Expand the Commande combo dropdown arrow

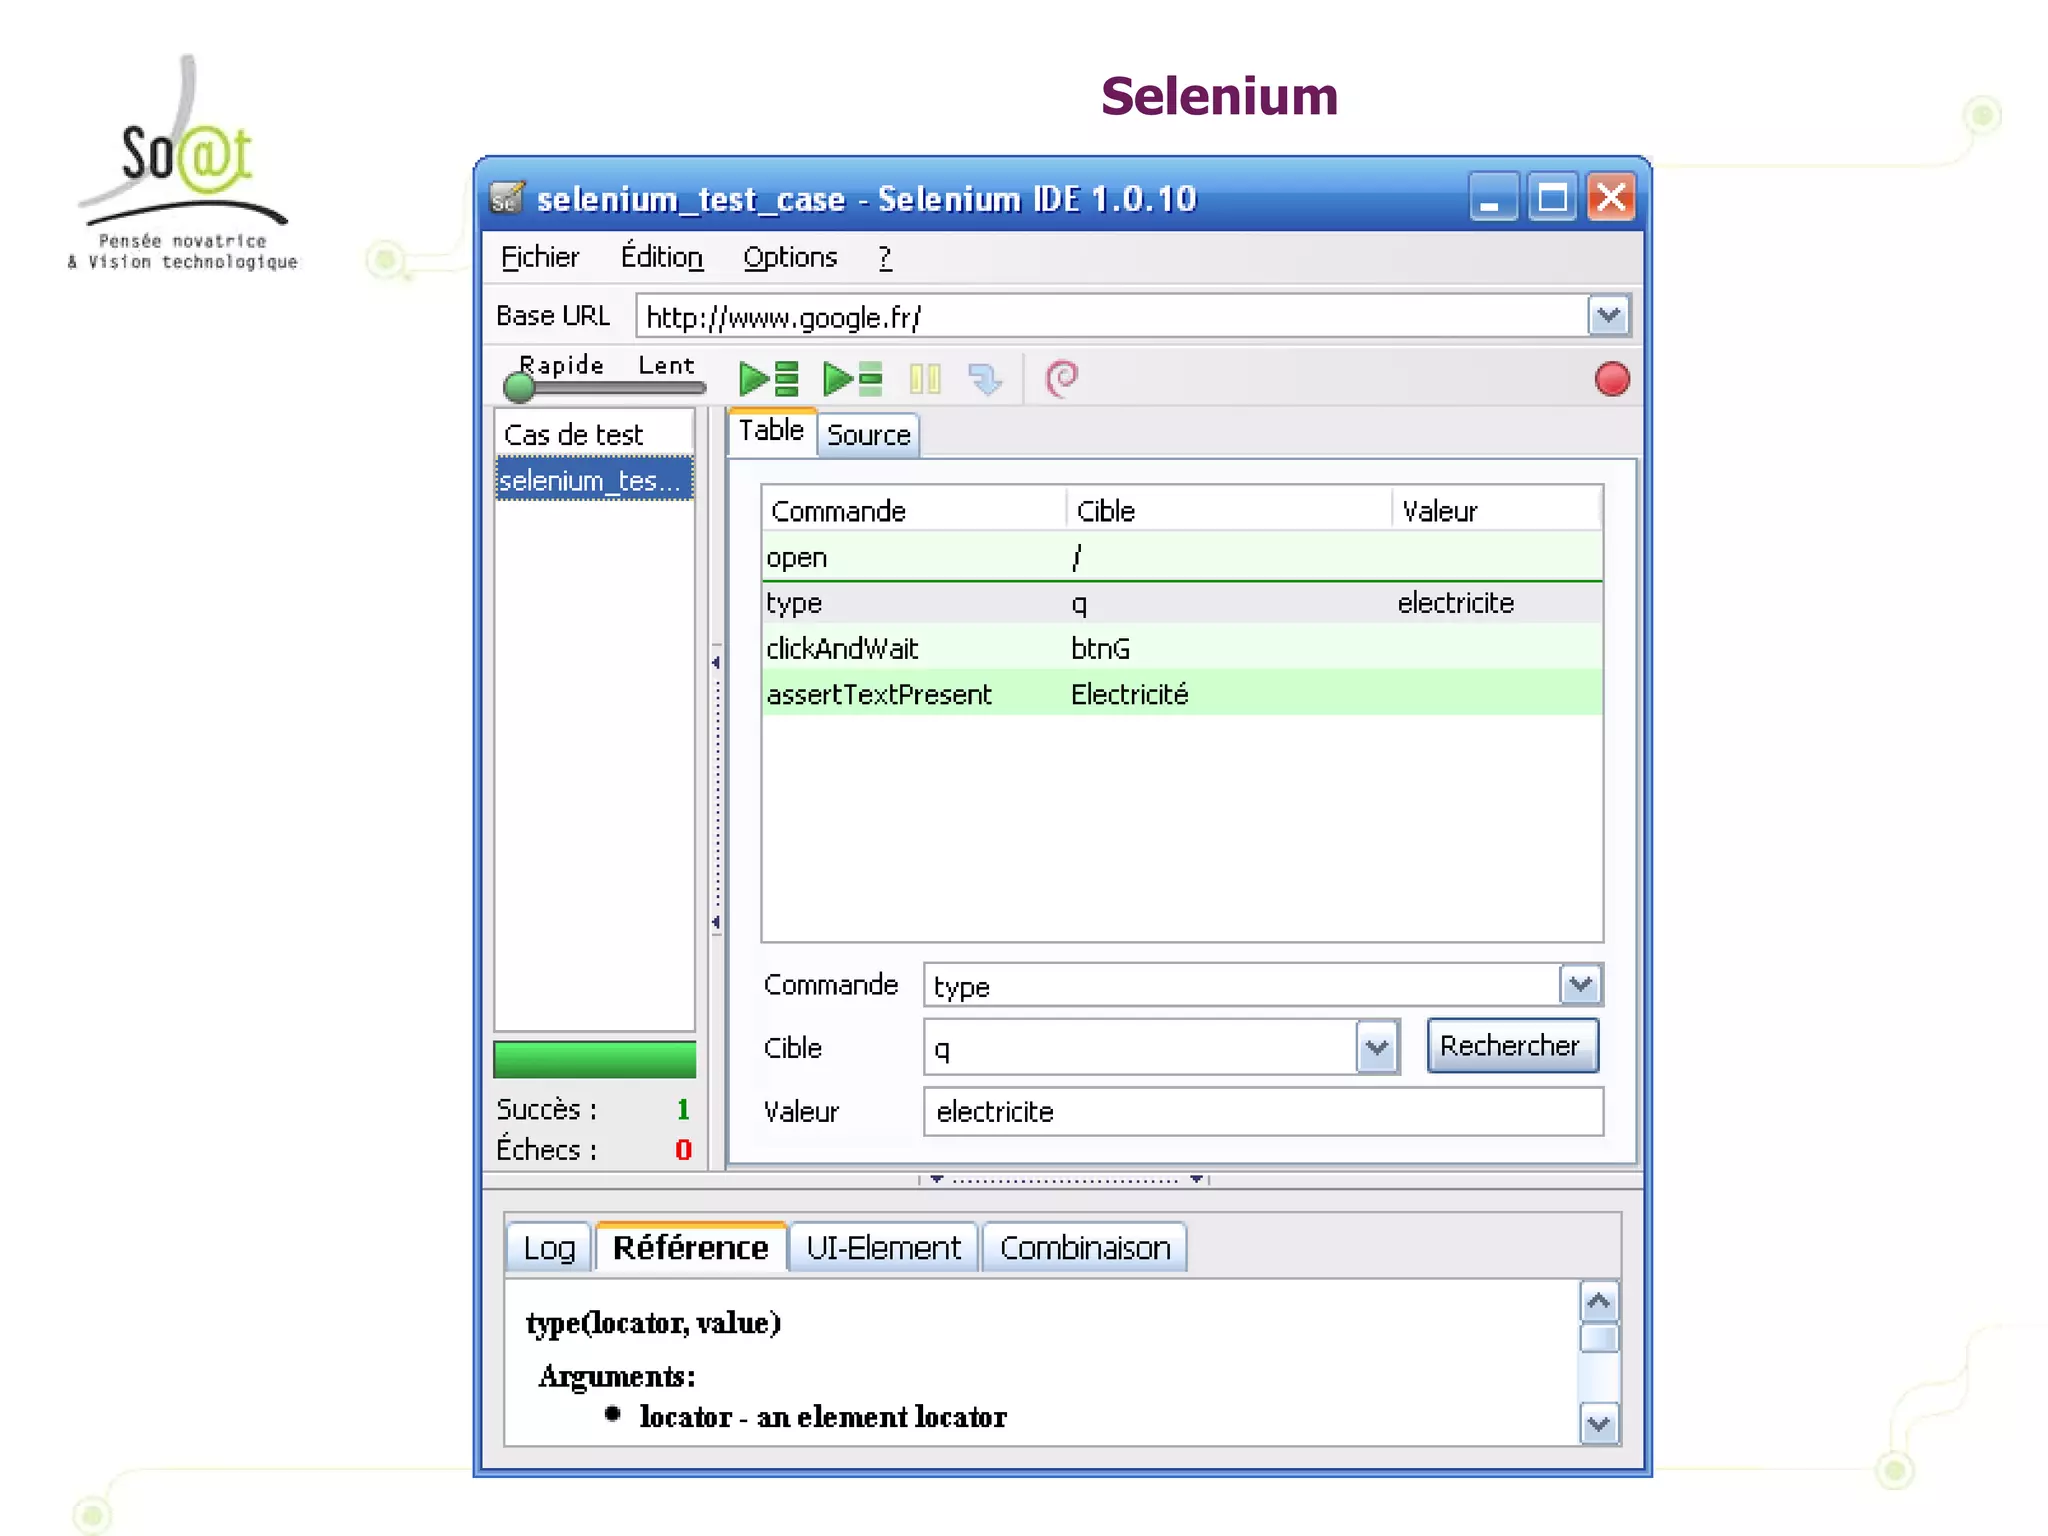(x=1580, y=985)
